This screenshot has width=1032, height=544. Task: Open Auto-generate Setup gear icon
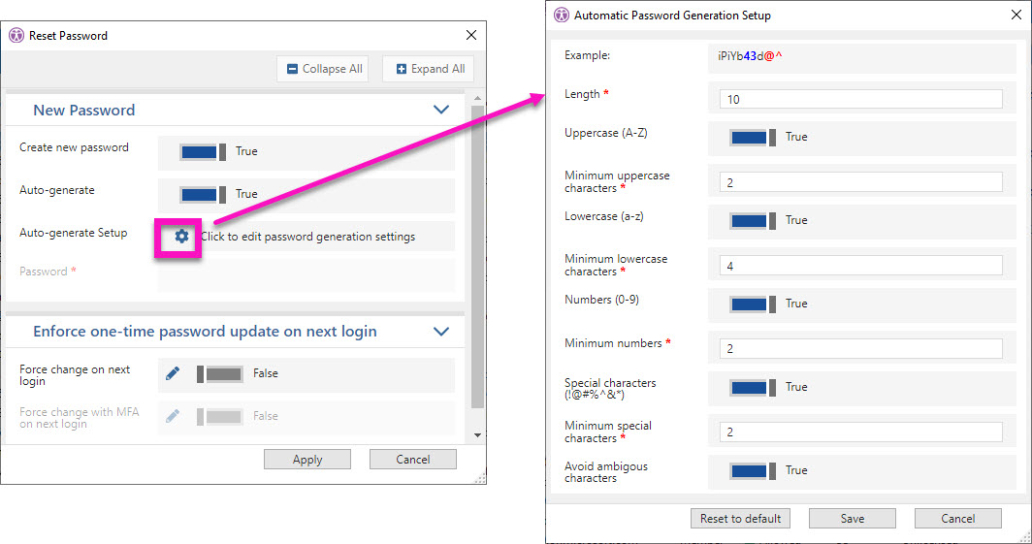pos(181,236)
